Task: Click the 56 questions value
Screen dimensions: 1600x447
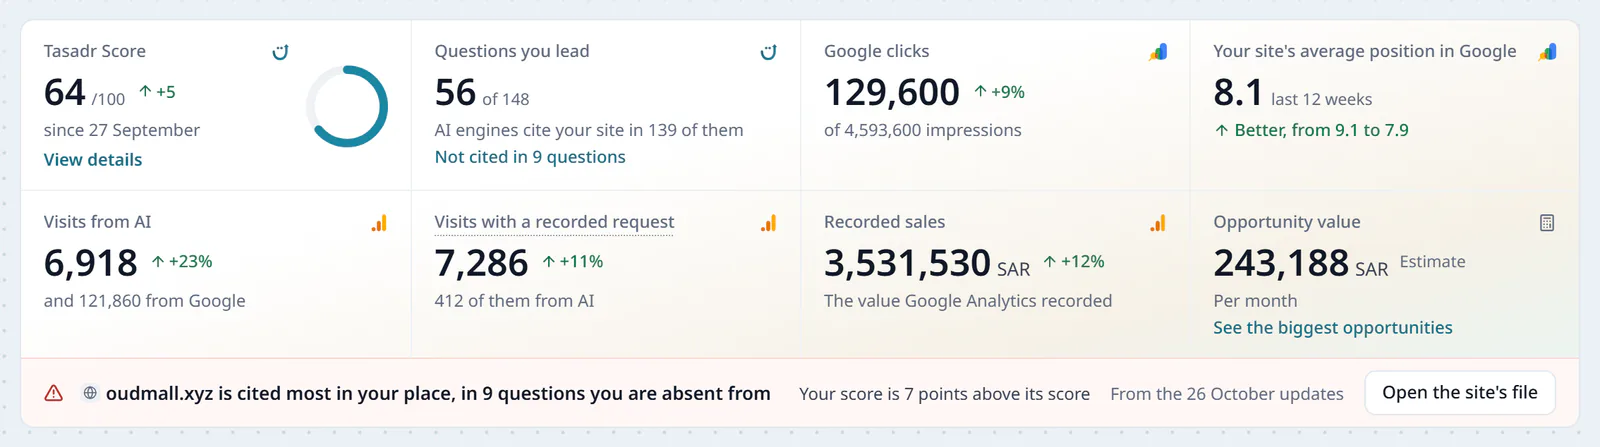Action: pyautogui.click(x=455, y=92)
